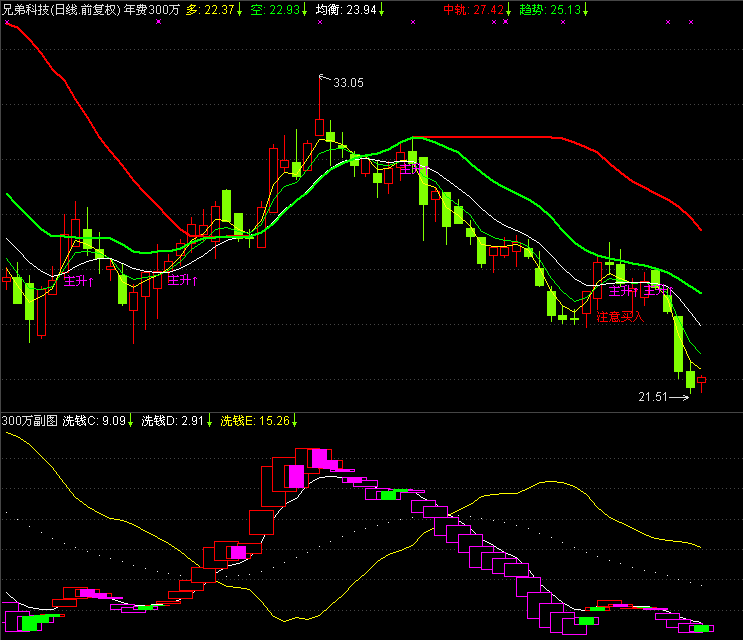Click the 300万副图 sub-chart title
The height and width of the screenshot is (640, 743).
tap(29, 421)
